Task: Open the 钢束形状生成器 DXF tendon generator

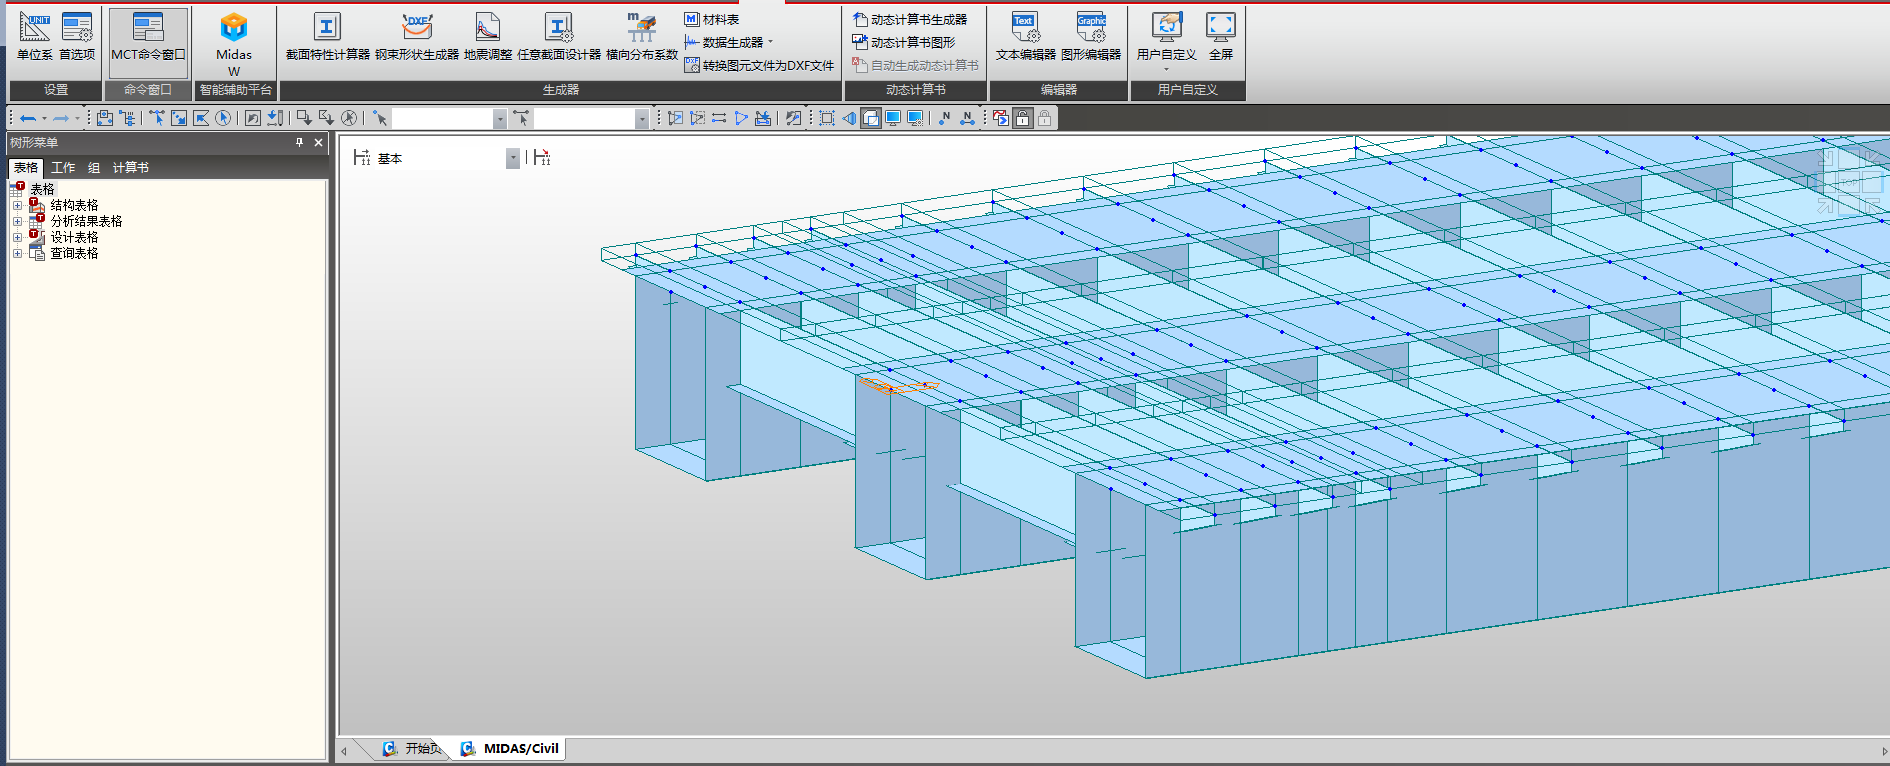Action: [417, 36]
